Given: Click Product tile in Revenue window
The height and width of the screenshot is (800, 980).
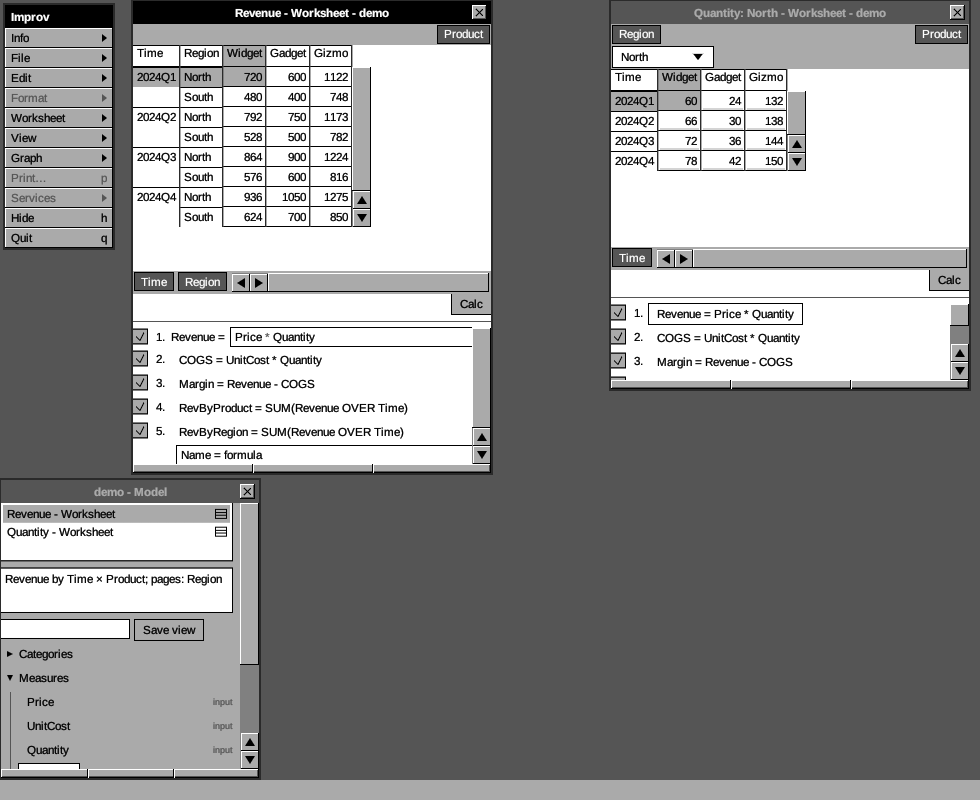Looking at the screenshot, I should (463, 34).
